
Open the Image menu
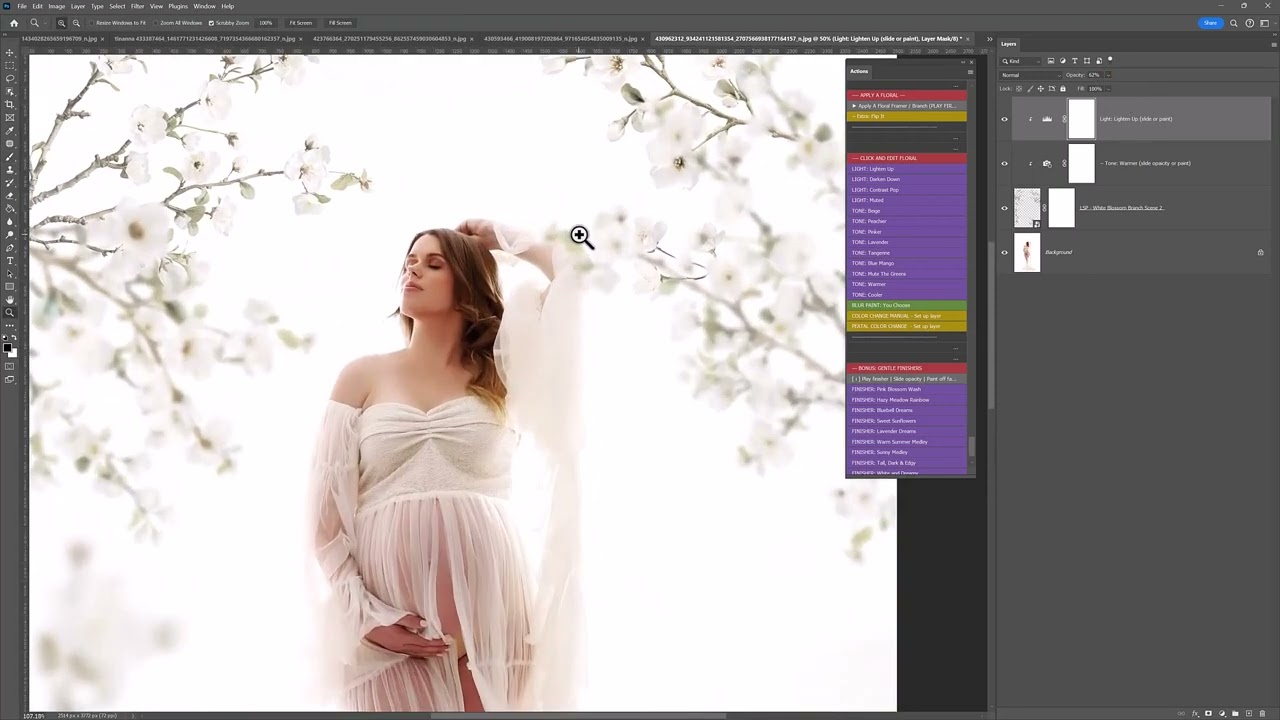point(57,6)
